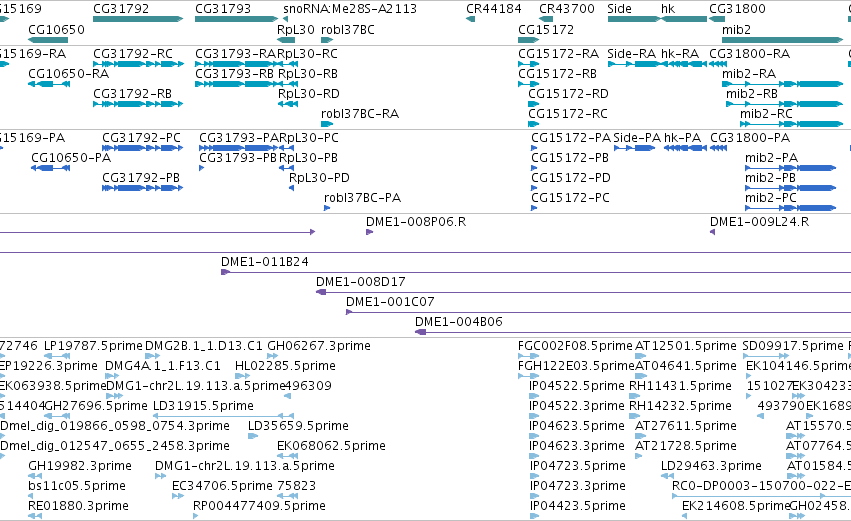This screenshot has width=851, height=521.
Task: Select the CG31792 gene feature
Action: point(138,19)
